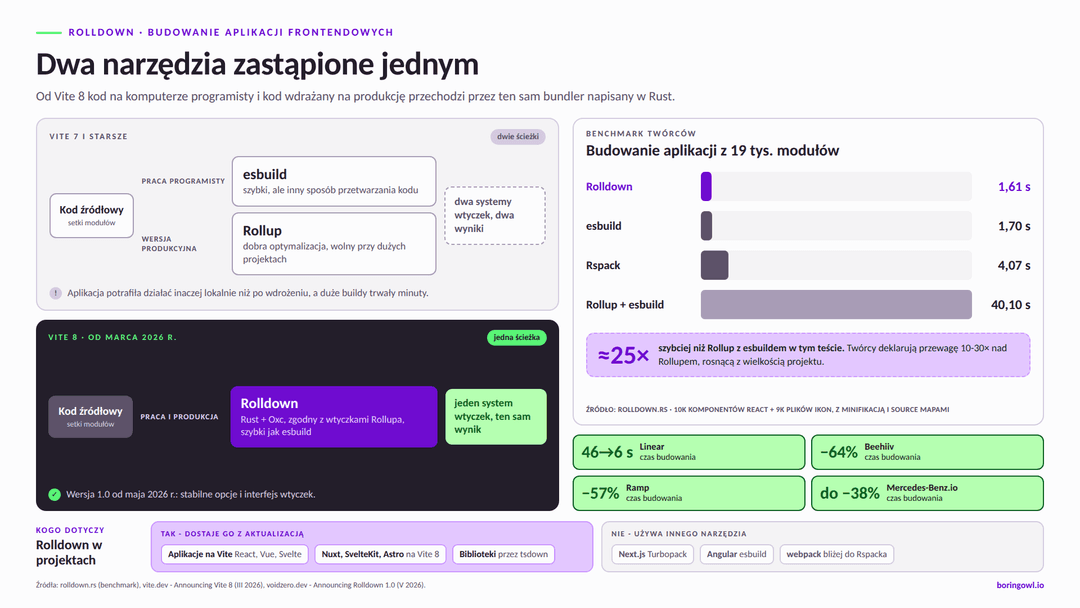This screenshot has height=608, width=1080.
Task: Click 'Budowanie aplikacji z 19 tys. modułów' title
Action: click(712, 151)
